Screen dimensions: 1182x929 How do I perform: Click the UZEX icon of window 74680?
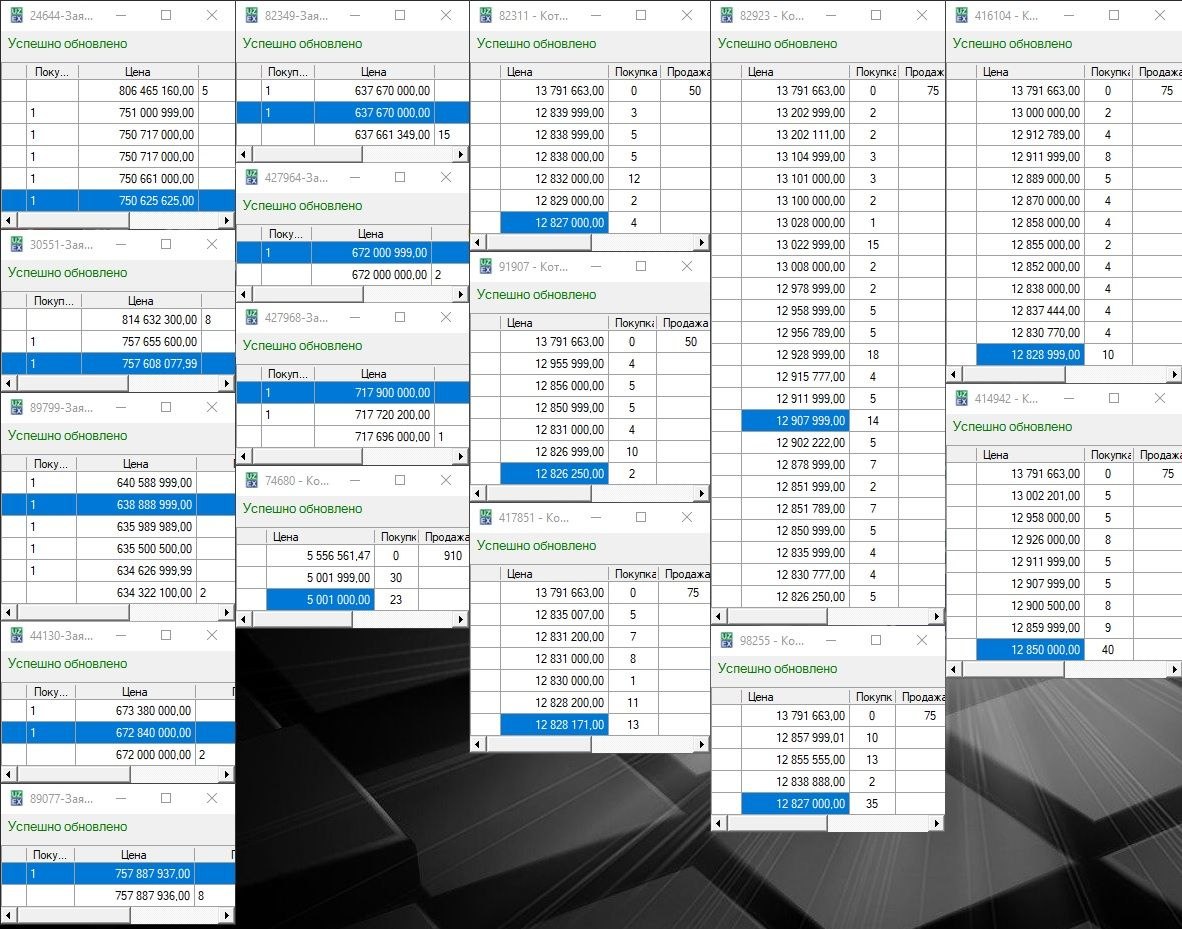click(251, 481)
